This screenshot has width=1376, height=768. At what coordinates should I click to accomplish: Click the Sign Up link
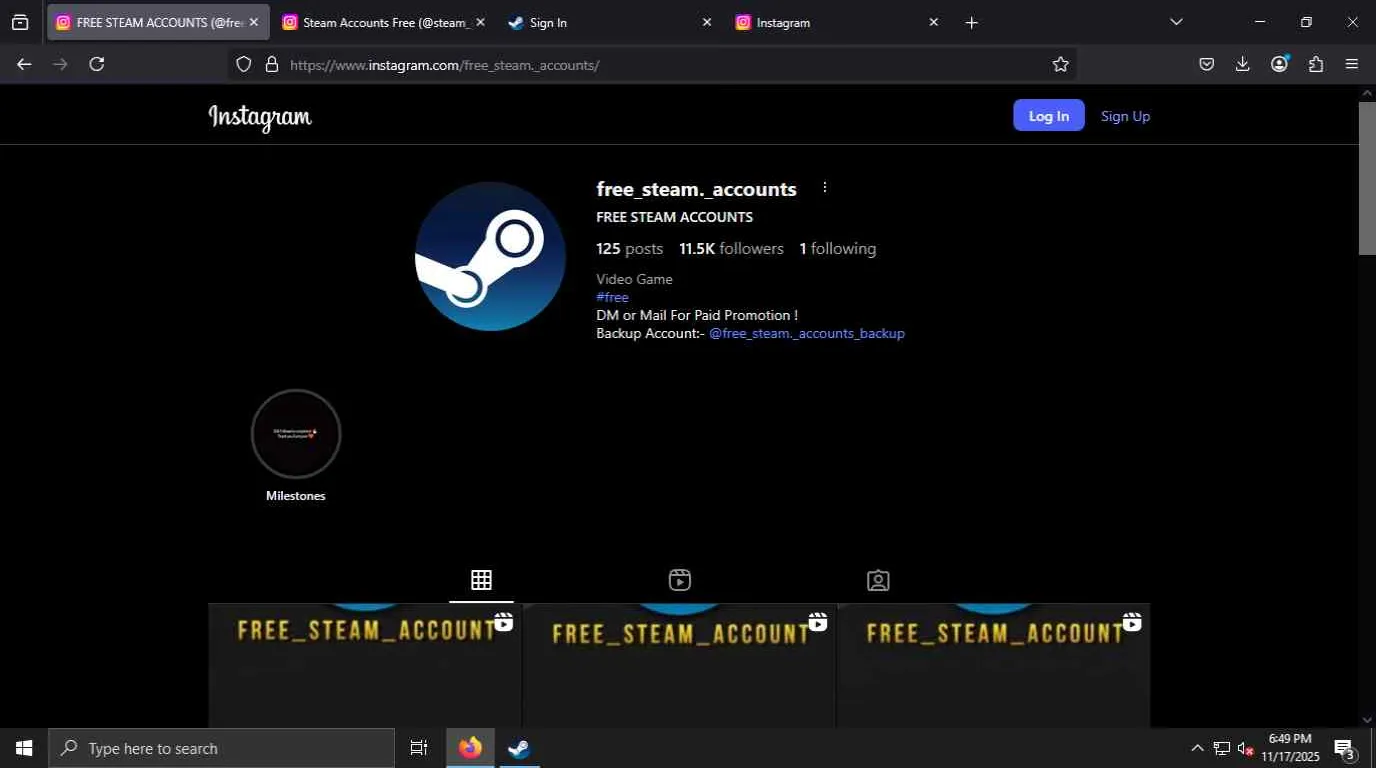1125,116
